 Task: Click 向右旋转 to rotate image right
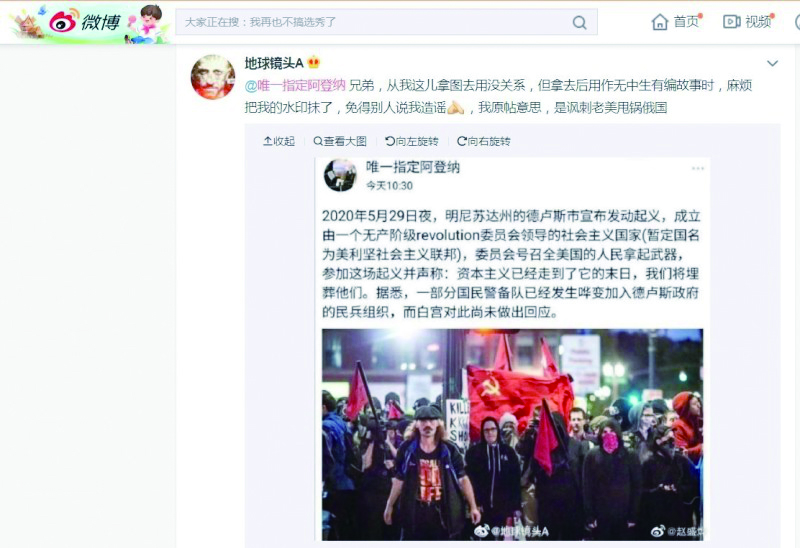(x=484, y=141)
